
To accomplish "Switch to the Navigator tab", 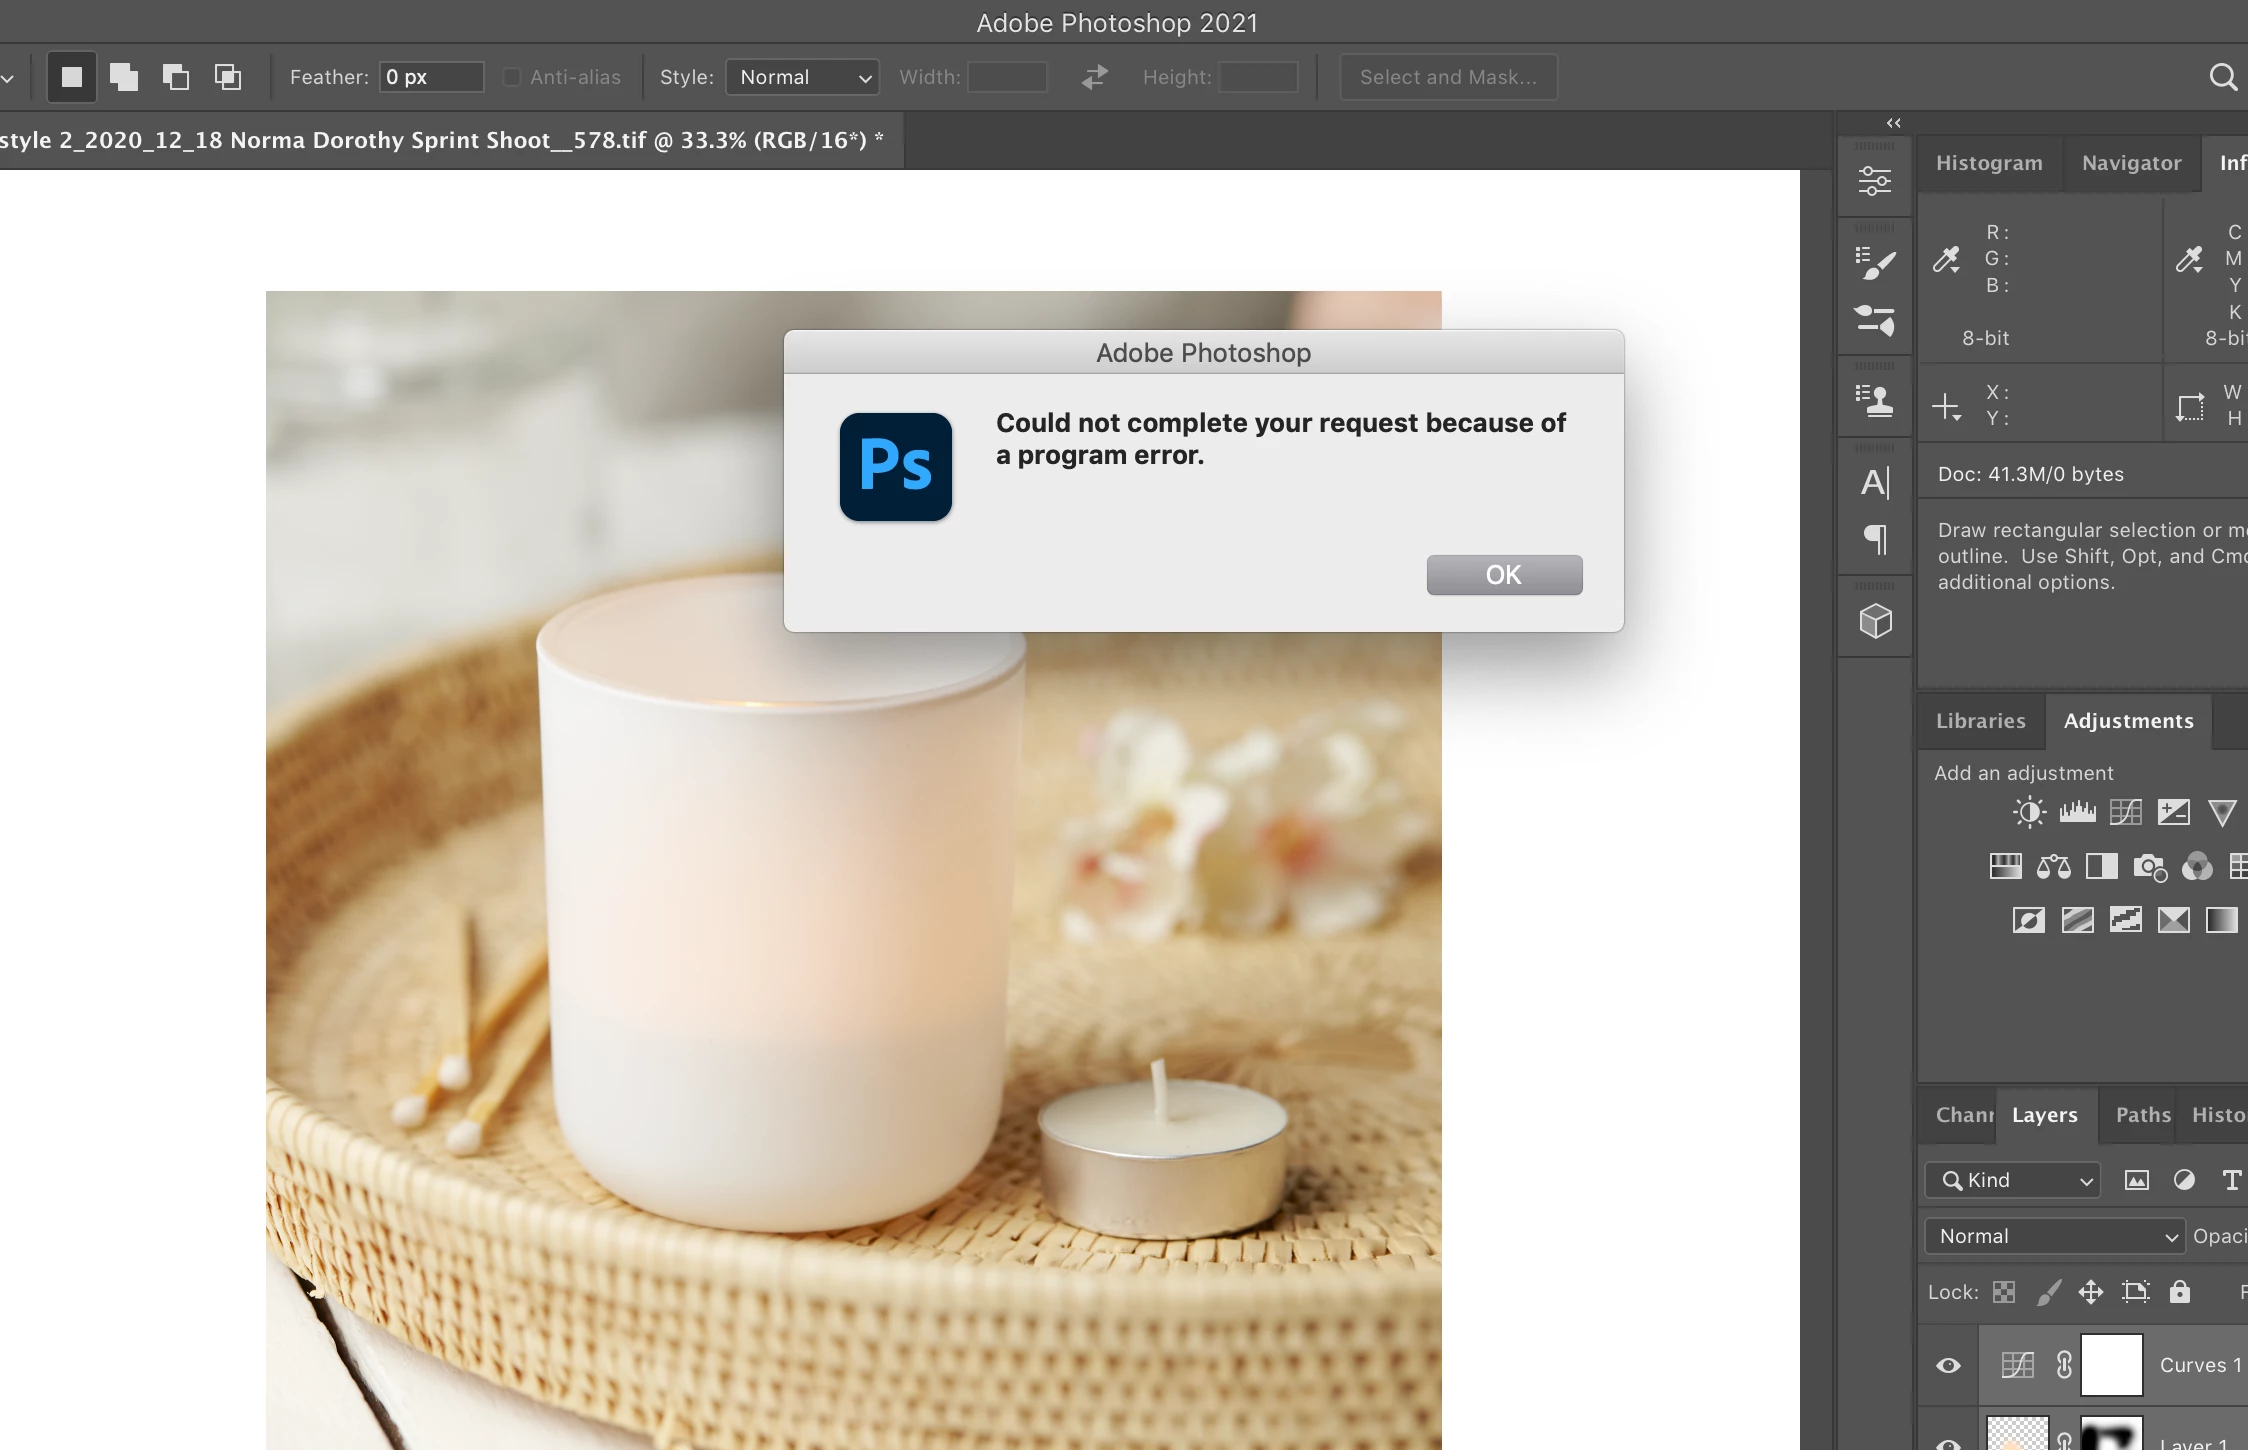I will [x=2131, y=163].
